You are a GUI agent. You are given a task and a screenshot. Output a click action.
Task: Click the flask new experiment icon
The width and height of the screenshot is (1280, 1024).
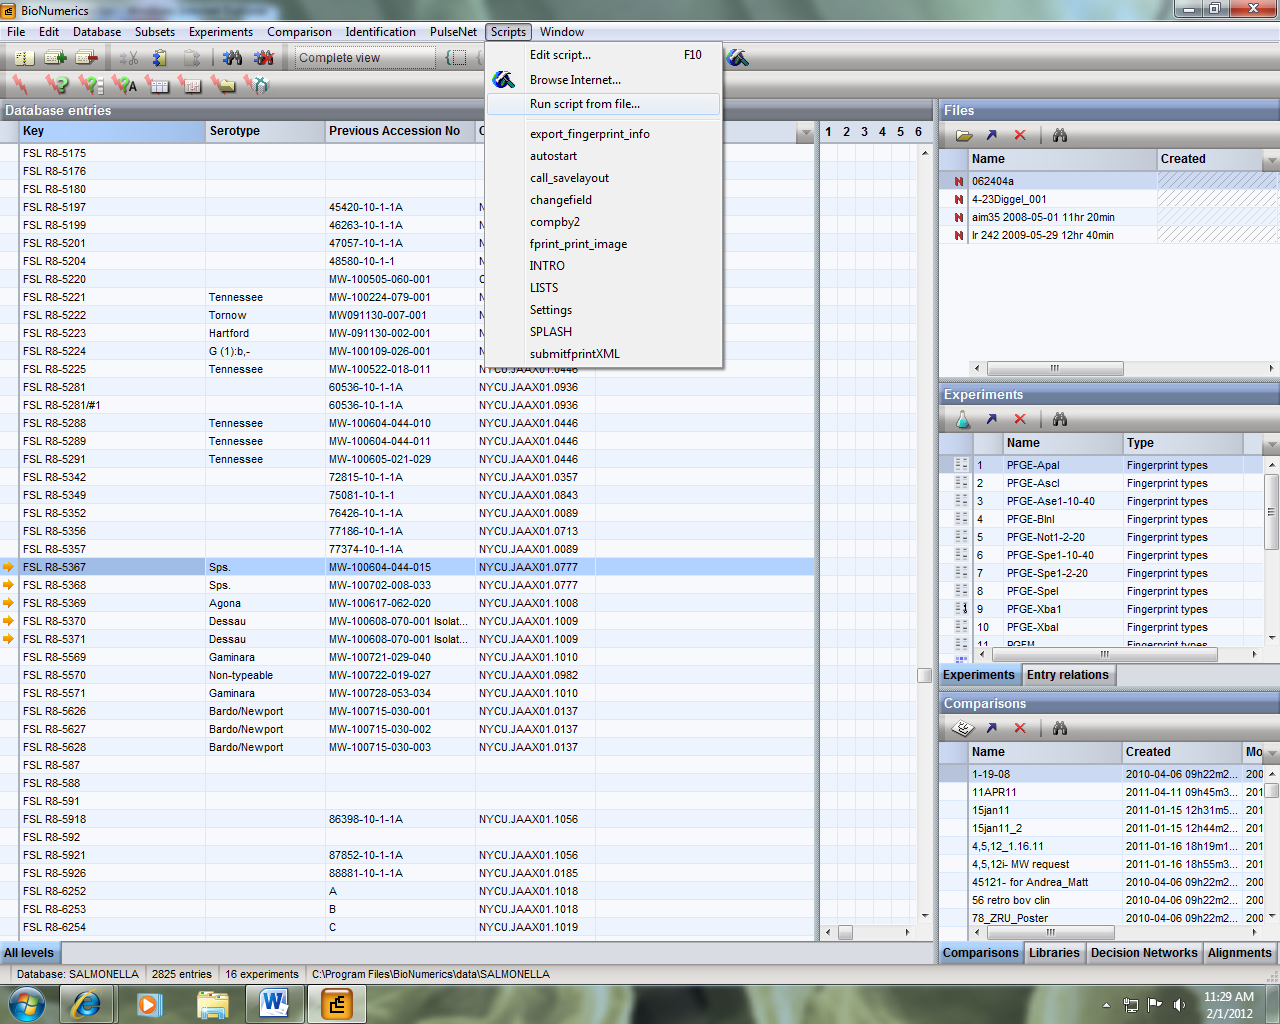coord(962,419)
